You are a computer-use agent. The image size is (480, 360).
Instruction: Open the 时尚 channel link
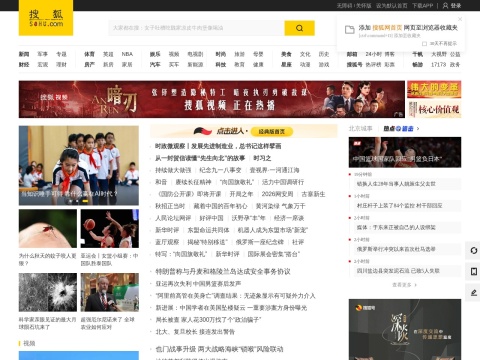click(221, 54)
